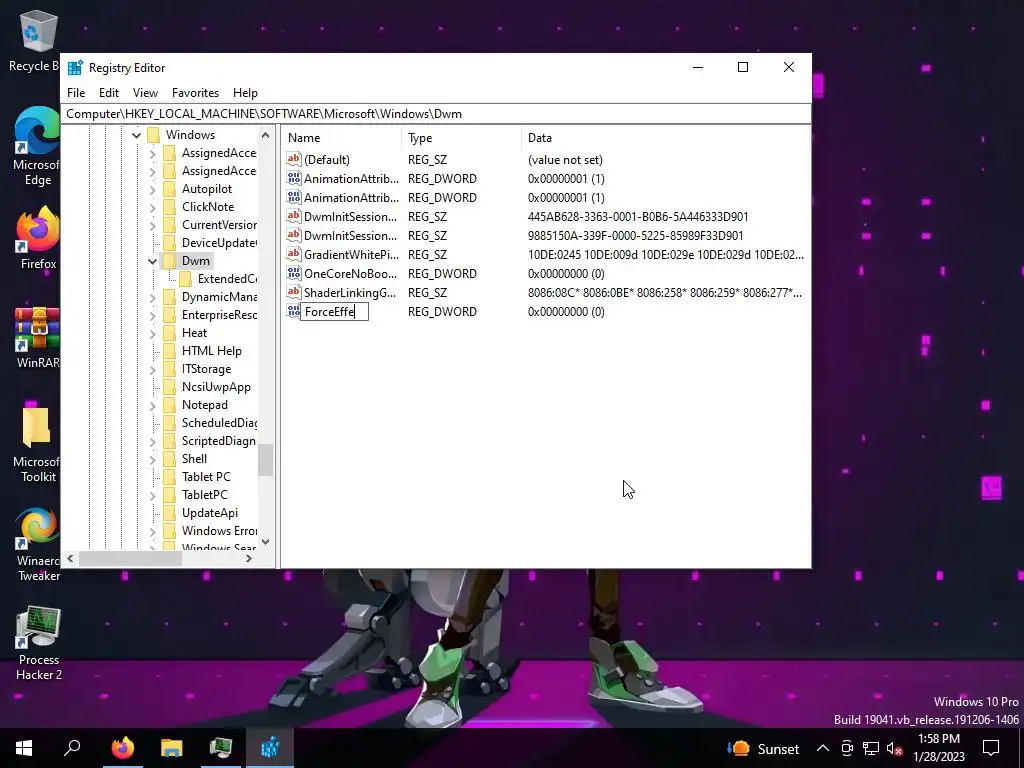Click the Registry Editor title bar icon
The height and width of the screenshot is (768, 1024).
tap(76, 67)
